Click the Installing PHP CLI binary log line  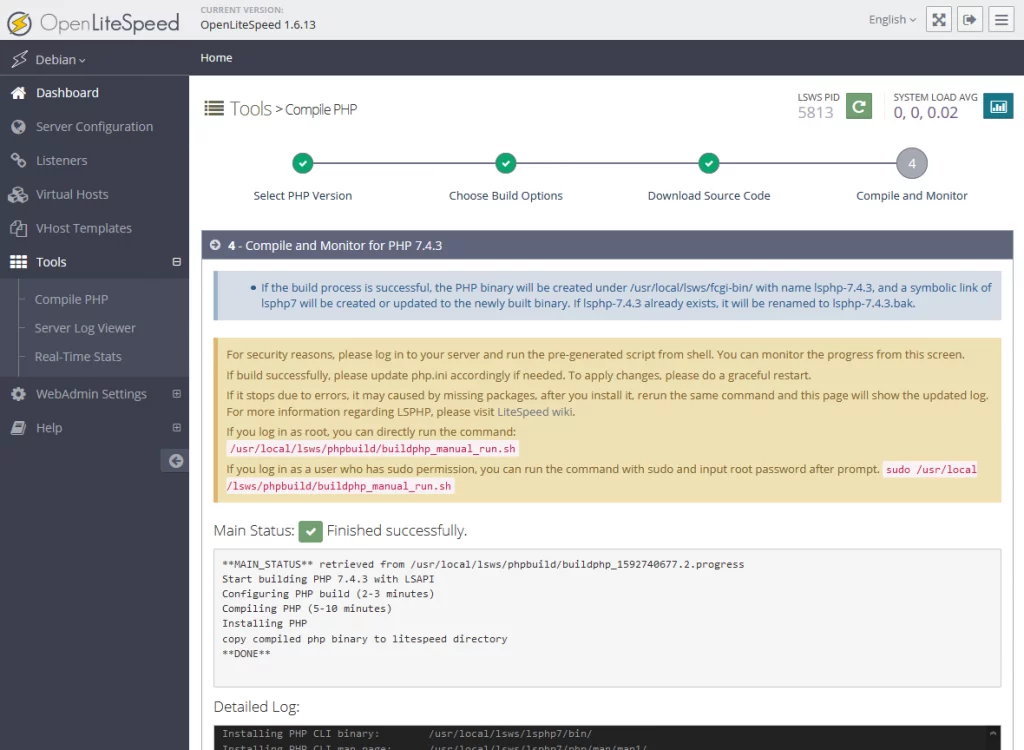[407, 734]
